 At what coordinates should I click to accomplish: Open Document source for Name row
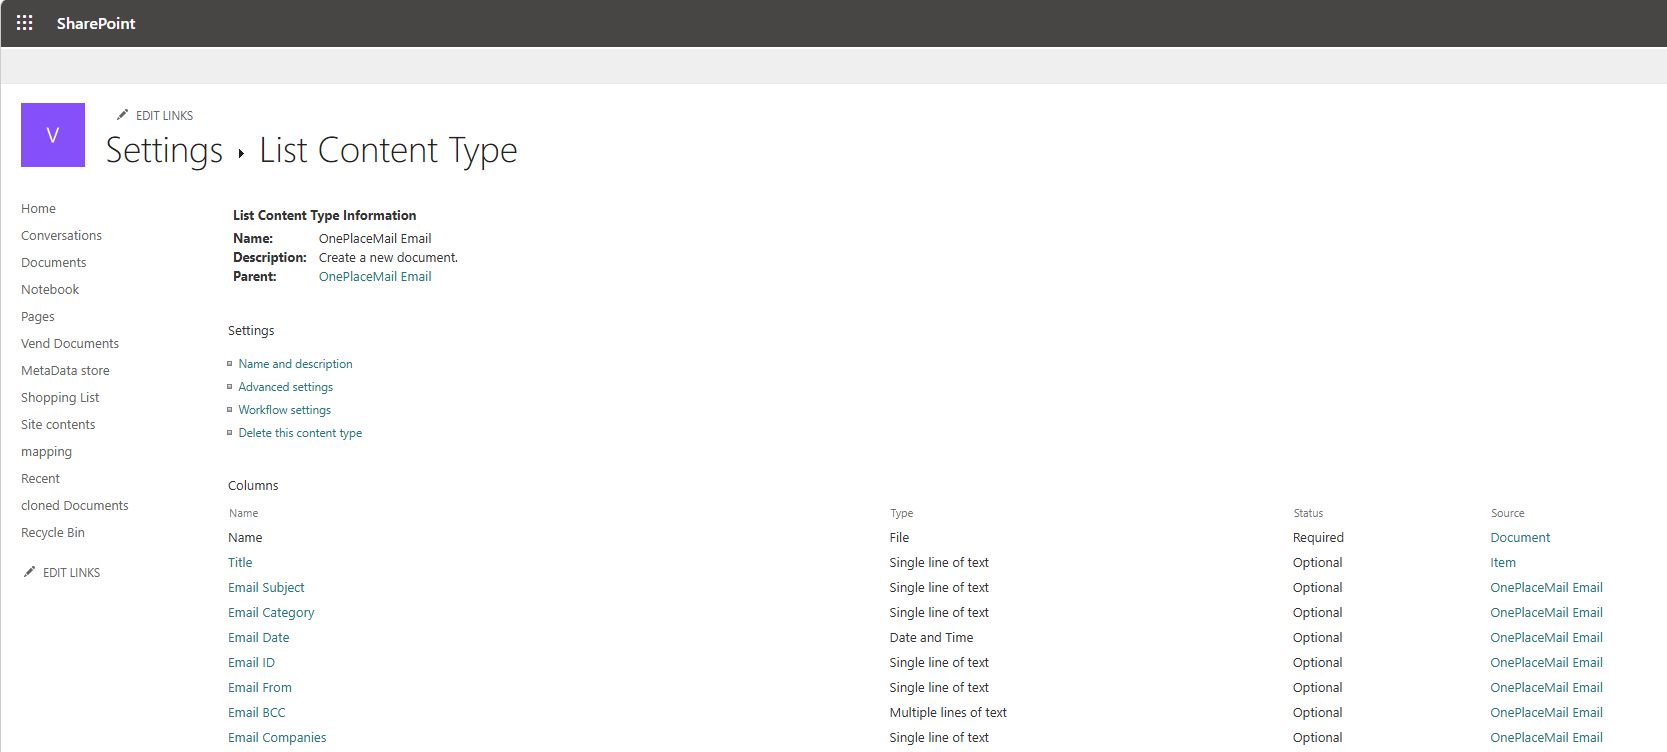tap(1520, 538)
